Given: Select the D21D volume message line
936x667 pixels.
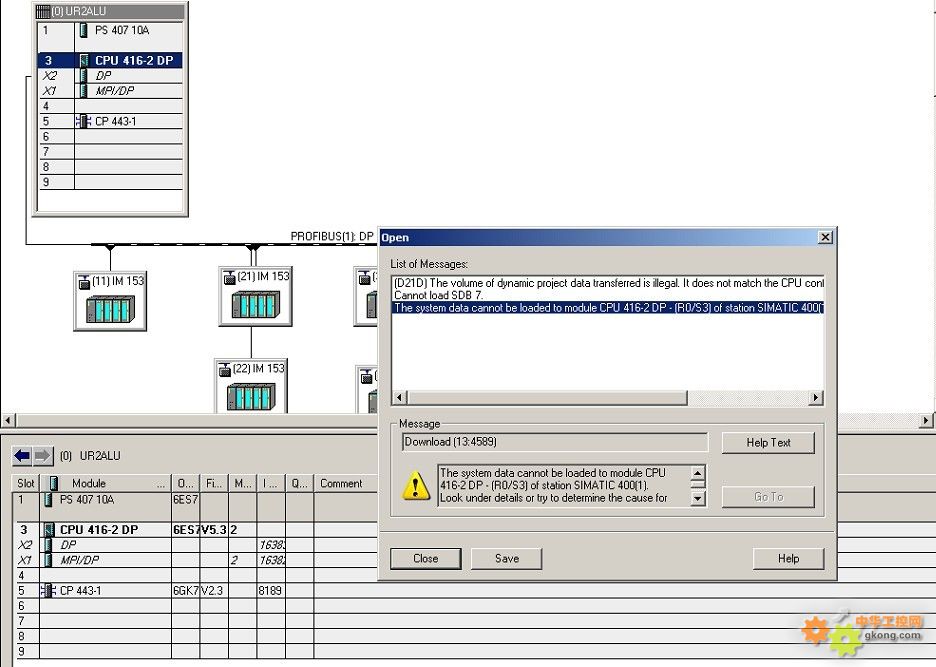Looking at the screenshot, I should [608, 283].
